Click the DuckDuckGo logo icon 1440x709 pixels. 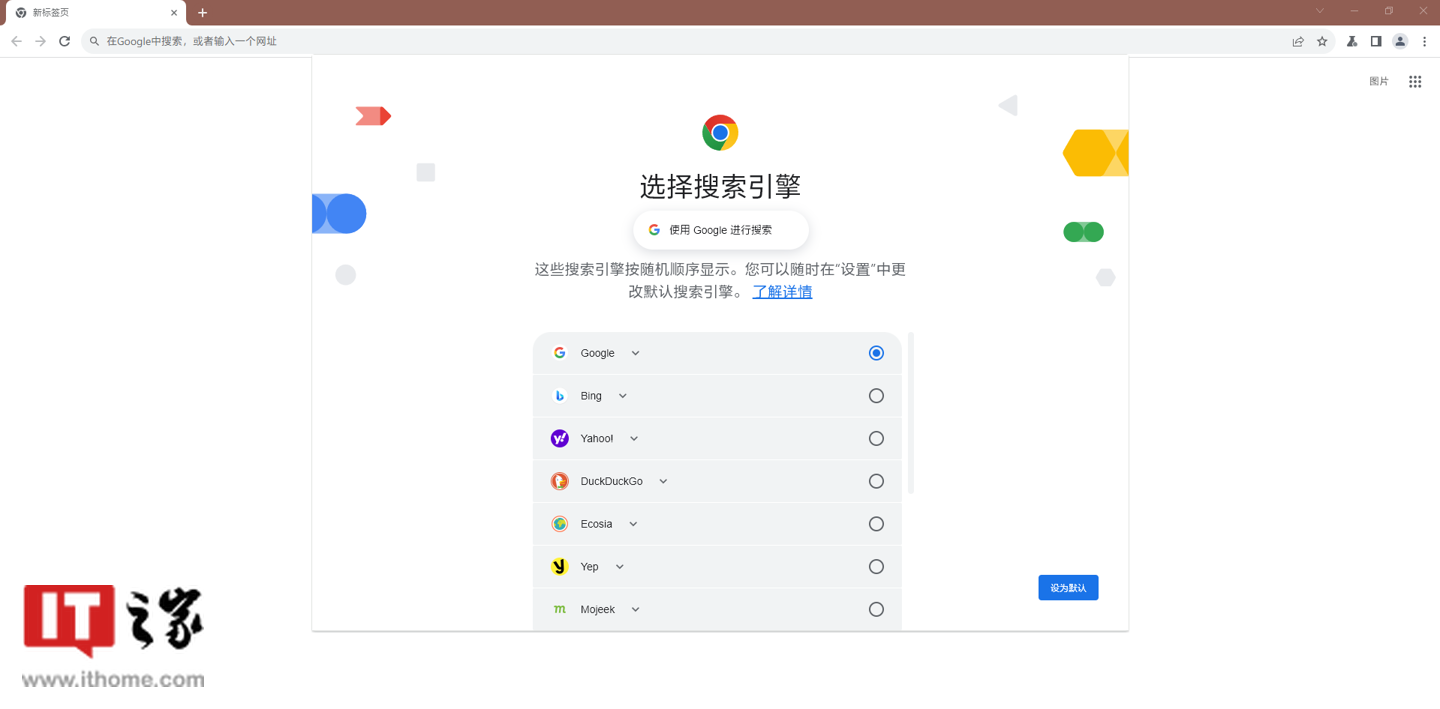click(560, 481)
